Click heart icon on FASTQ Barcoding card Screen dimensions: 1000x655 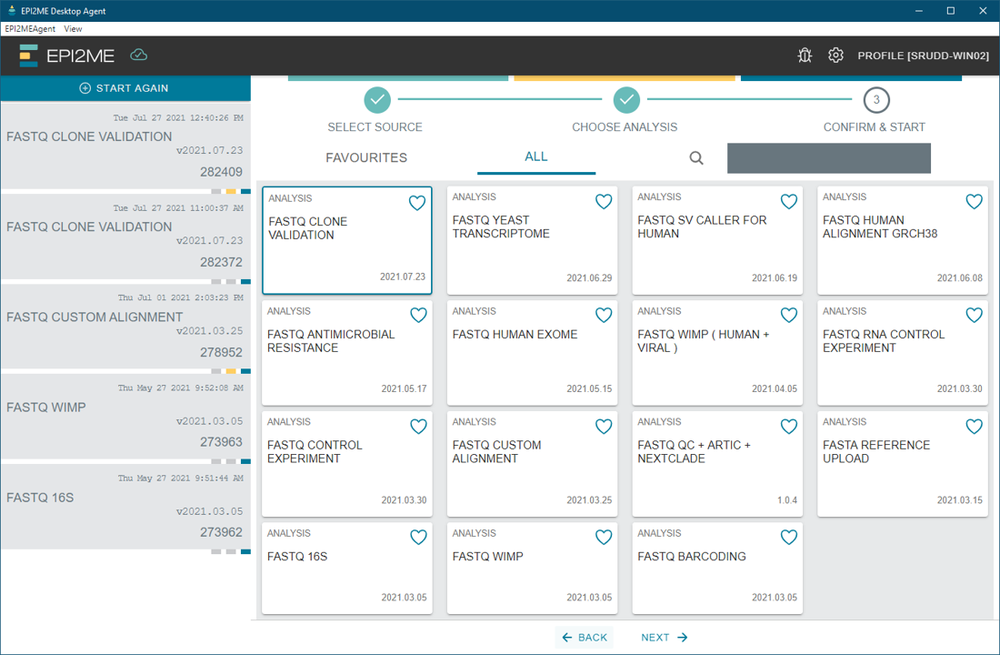click(x=789, y=537)
